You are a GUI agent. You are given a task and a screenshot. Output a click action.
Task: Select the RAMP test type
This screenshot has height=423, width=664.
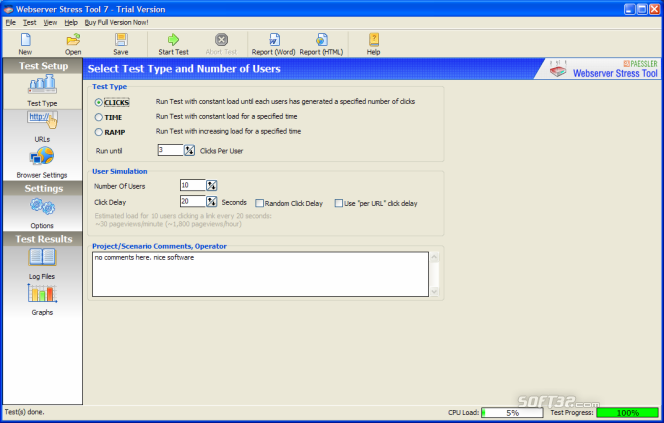(99, 132)
